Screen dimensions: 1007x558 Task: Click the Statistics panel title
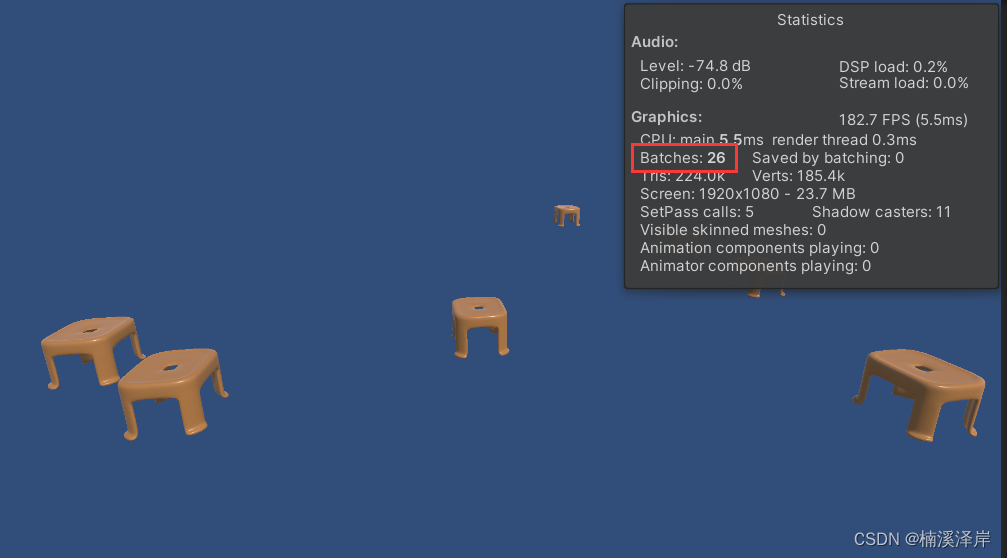coord(810,20)
